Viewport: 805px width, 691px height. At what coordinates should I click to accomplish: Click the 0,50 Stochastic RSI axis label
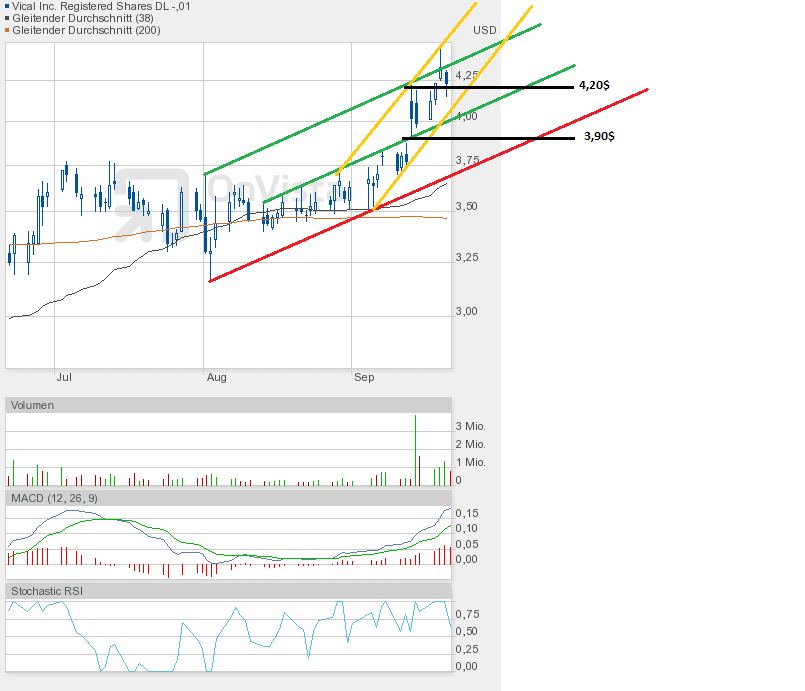[x=467, y=631]
